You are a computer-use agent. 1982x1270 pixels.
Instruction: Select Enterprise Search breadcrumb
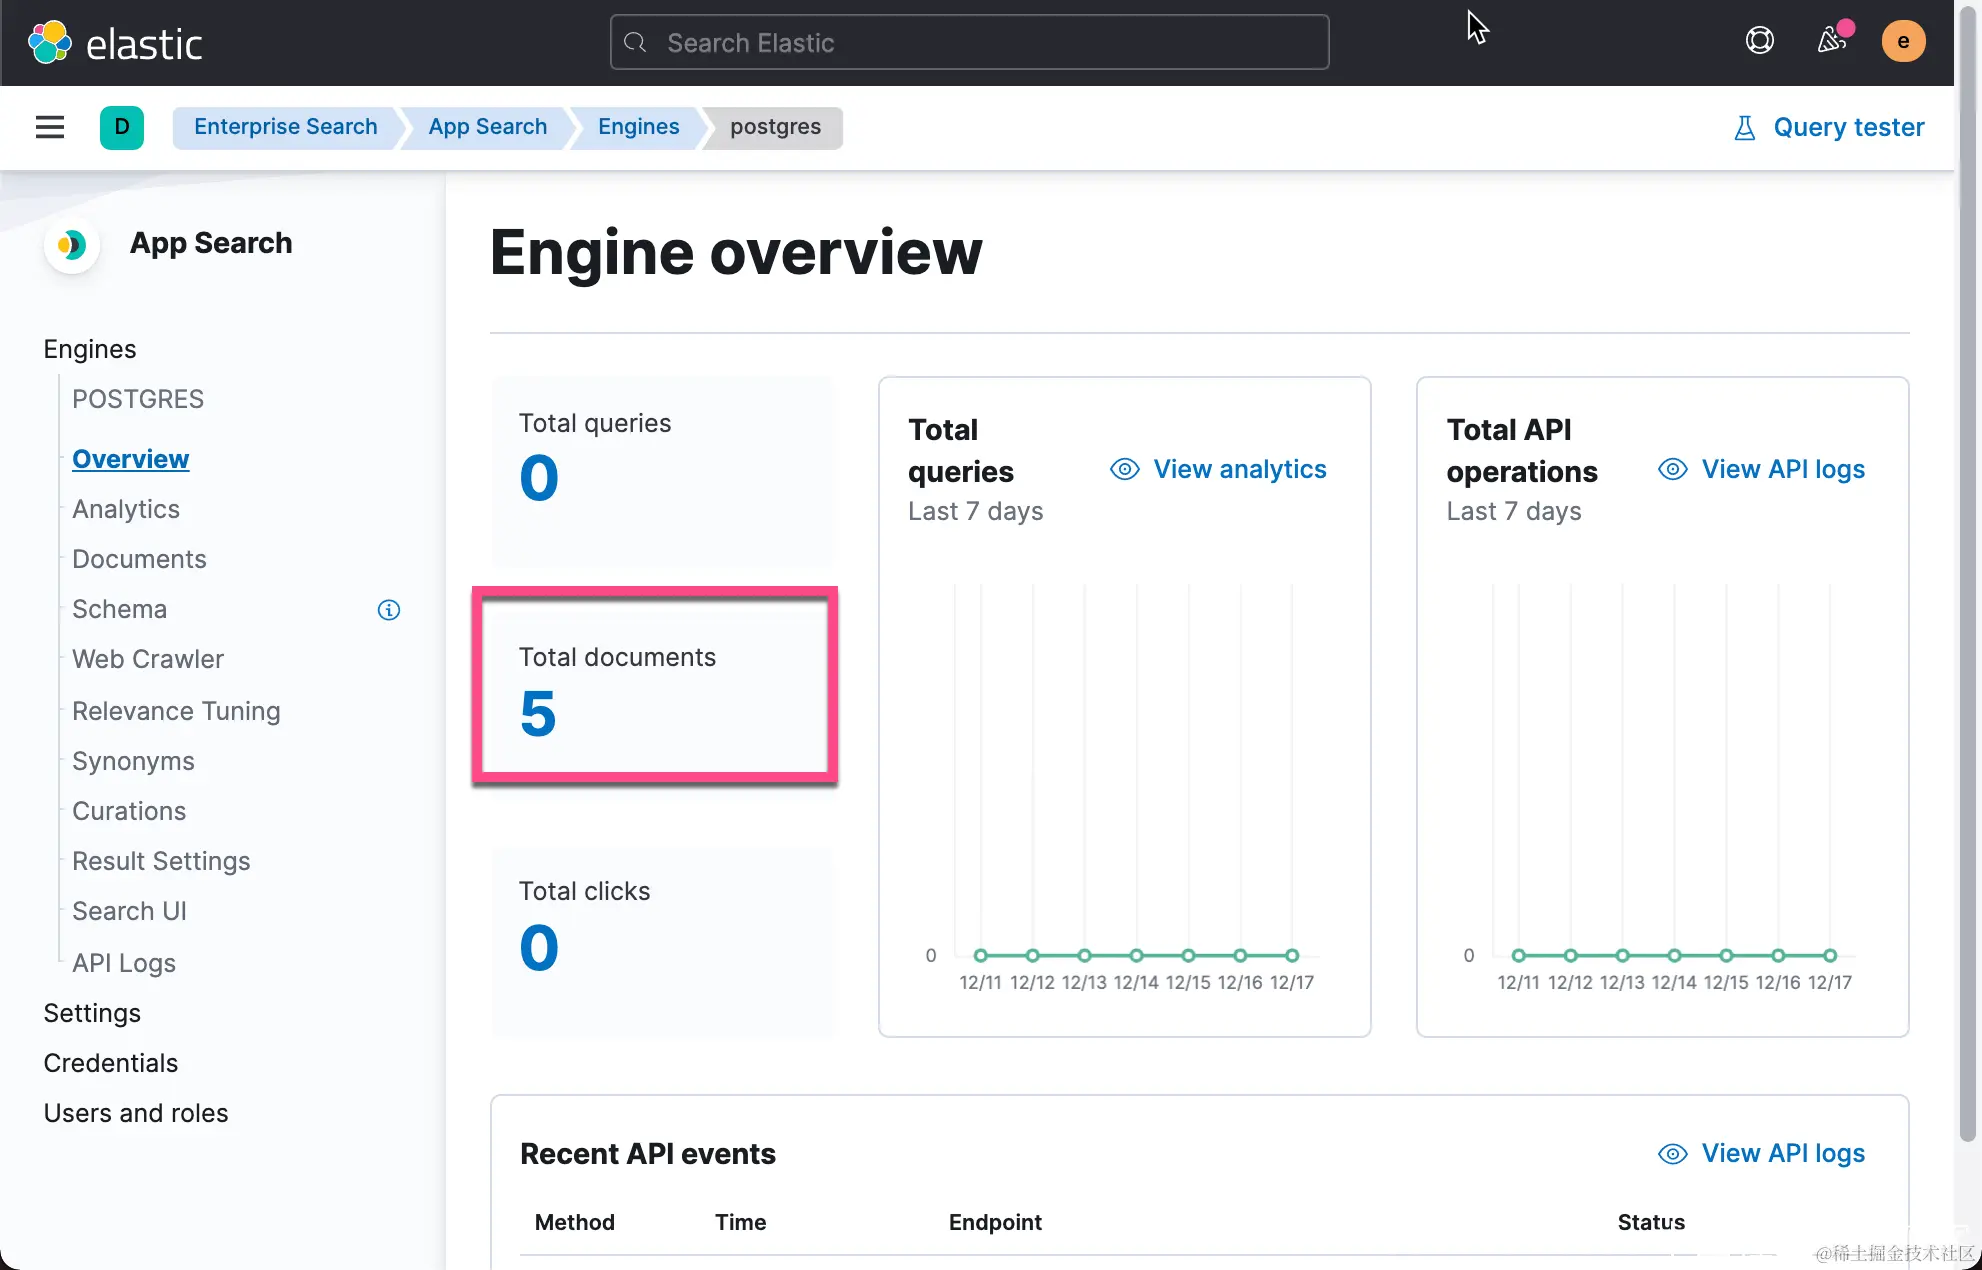pos(285,127)
